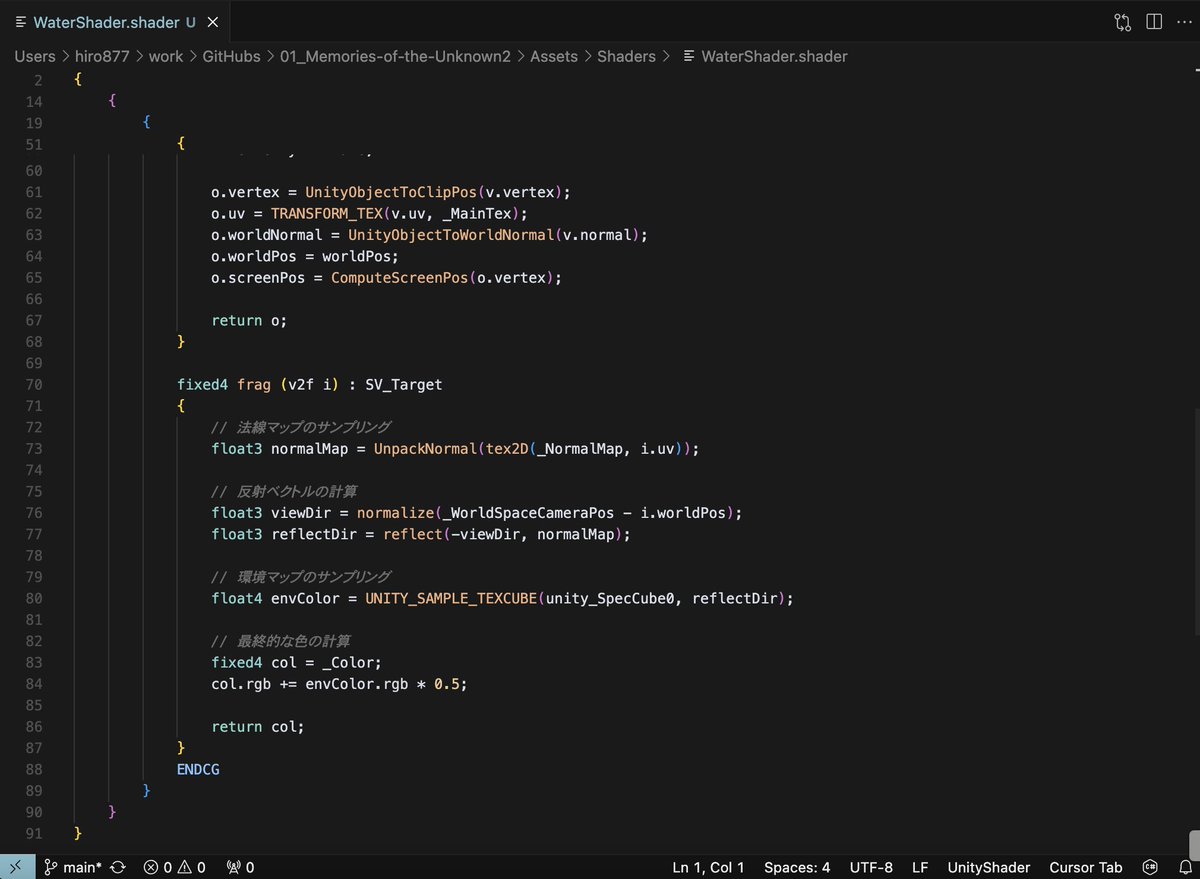Click line number 70 in the gutter
Viewport: 1200px width, 879px height.
33,384
